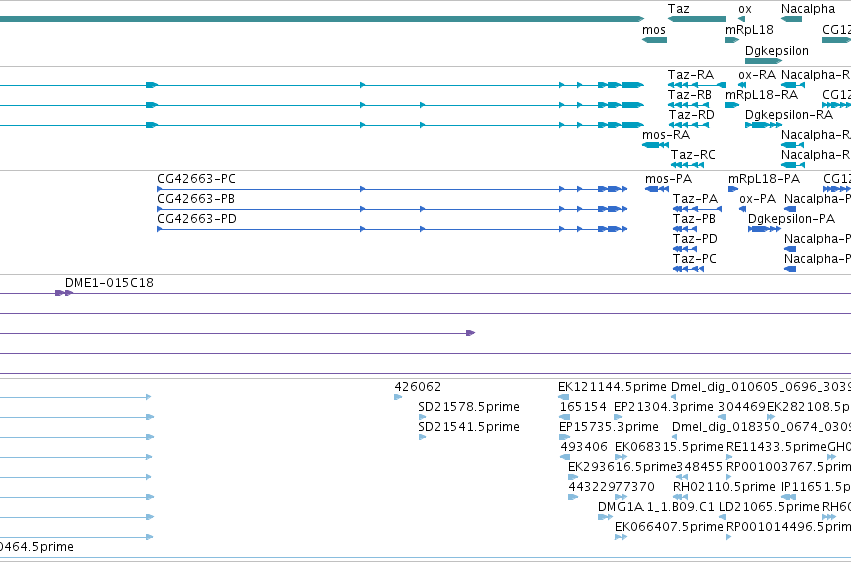Click the DMG1A.1_1.B09.C1 feature
Screen dimensions: 851x562
point(605,517)
